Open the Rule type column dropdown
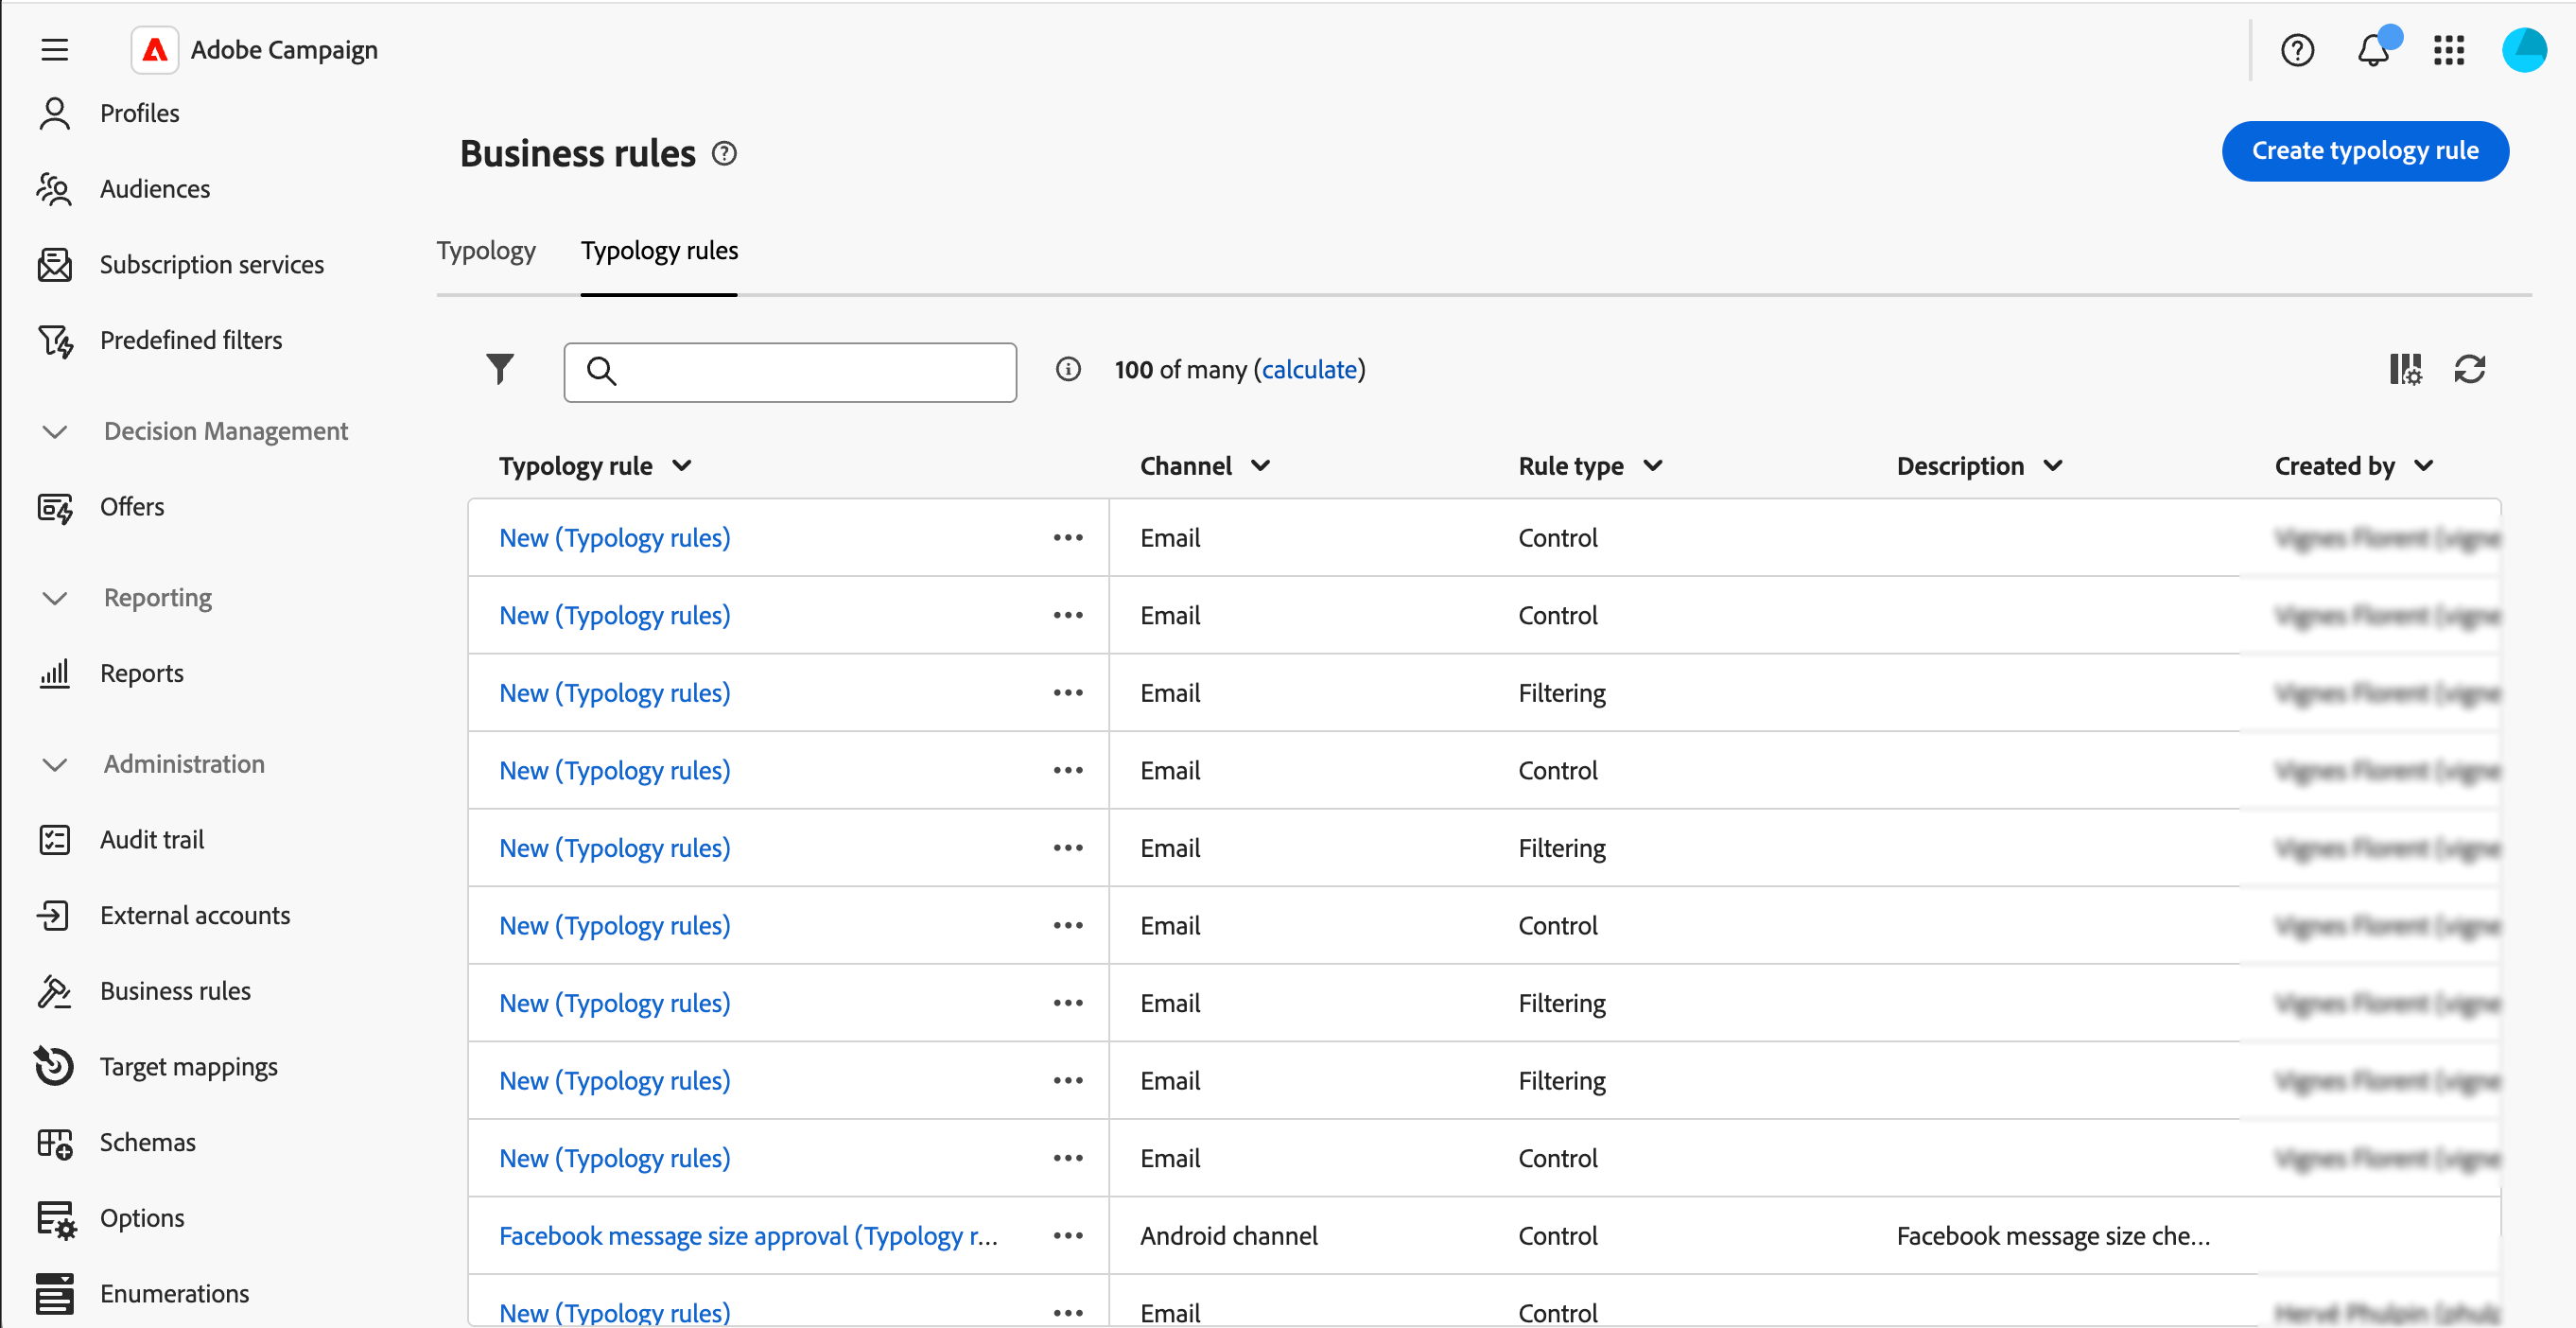2576x1328 pixels. pyautogui.click(x=1652, y=466)
